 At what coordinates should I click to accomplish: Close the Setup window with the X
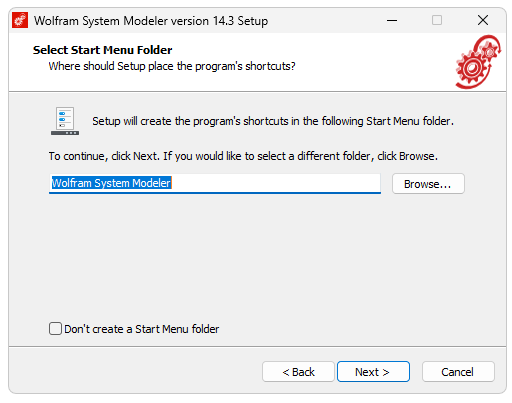[483, 20]
